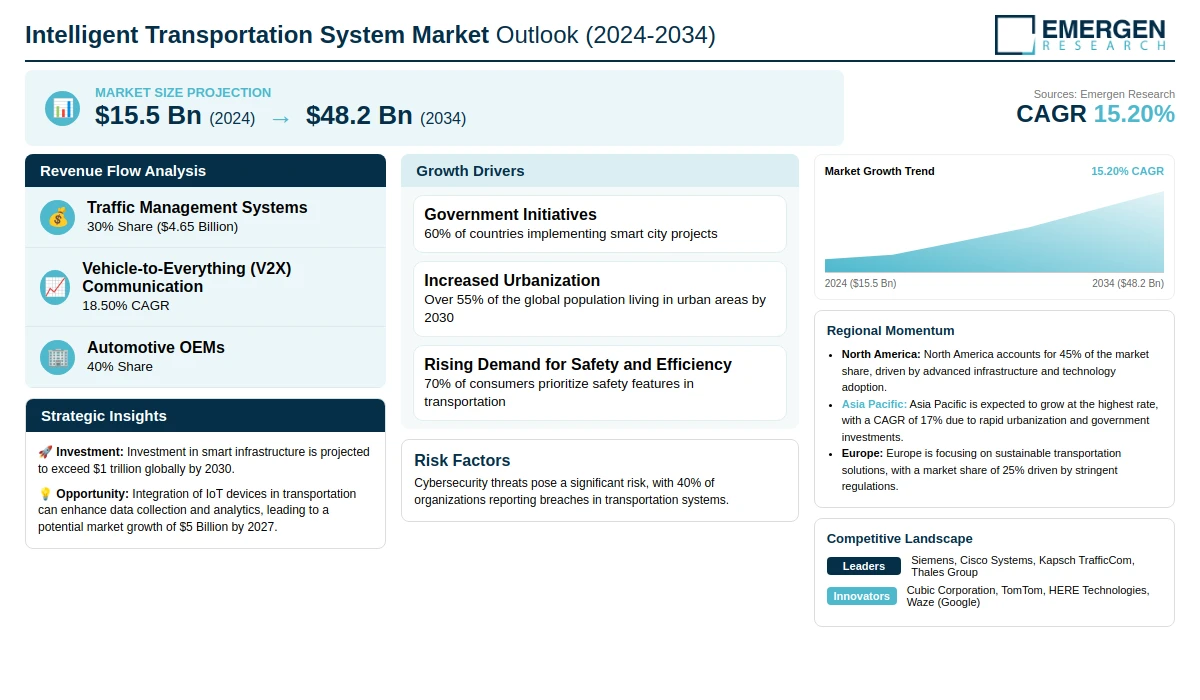Click the CAGR 15.20% figure at top right

[1095, 114]
